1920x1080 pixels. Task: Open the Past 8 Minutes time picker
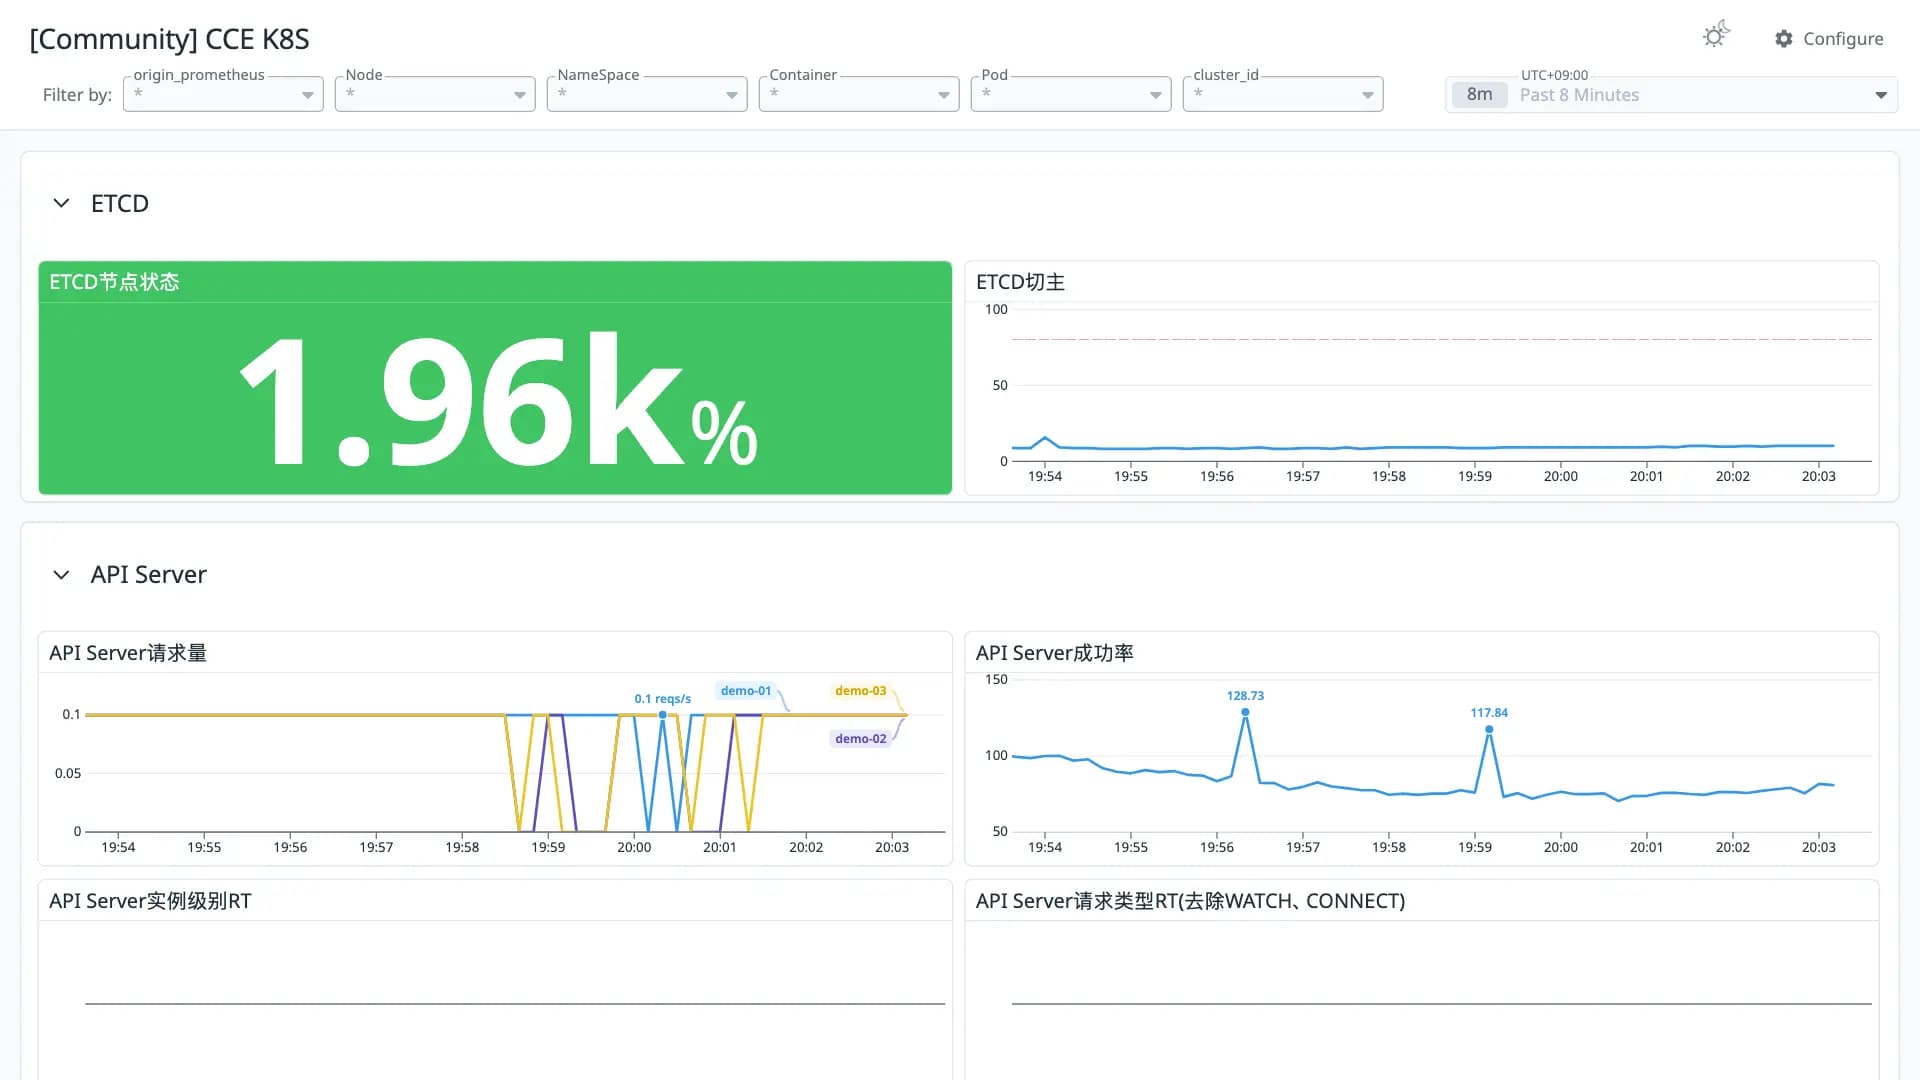1671,95
